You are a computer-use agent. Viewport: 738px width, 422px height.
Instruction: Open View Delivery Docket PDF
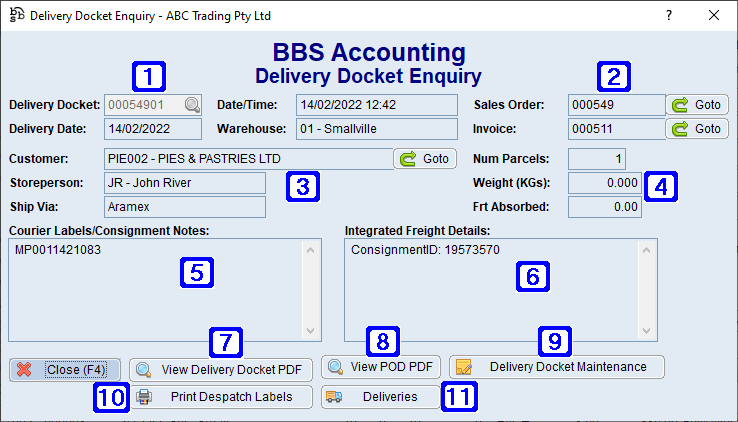(221, 370)
